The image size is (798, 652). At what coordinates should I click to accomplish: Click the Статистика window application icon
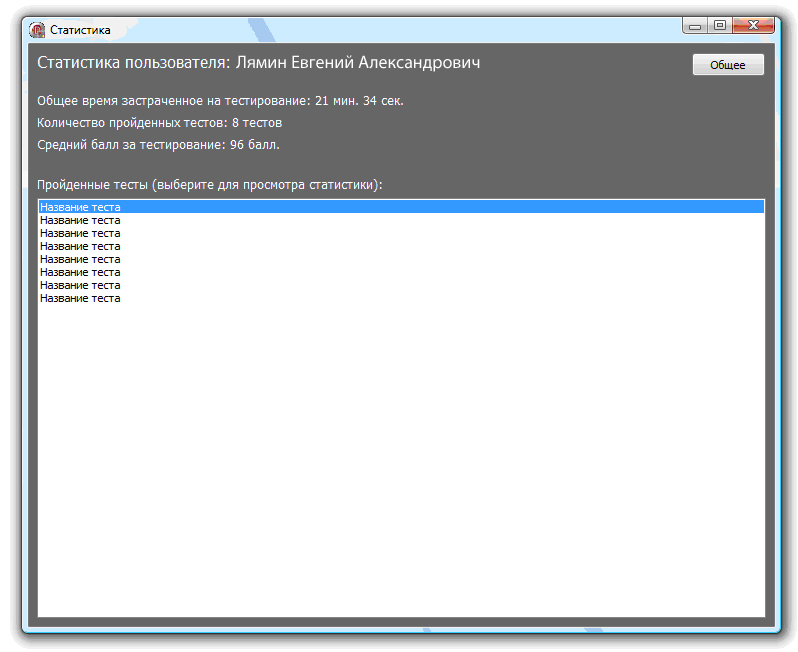(x=37, y=30)
